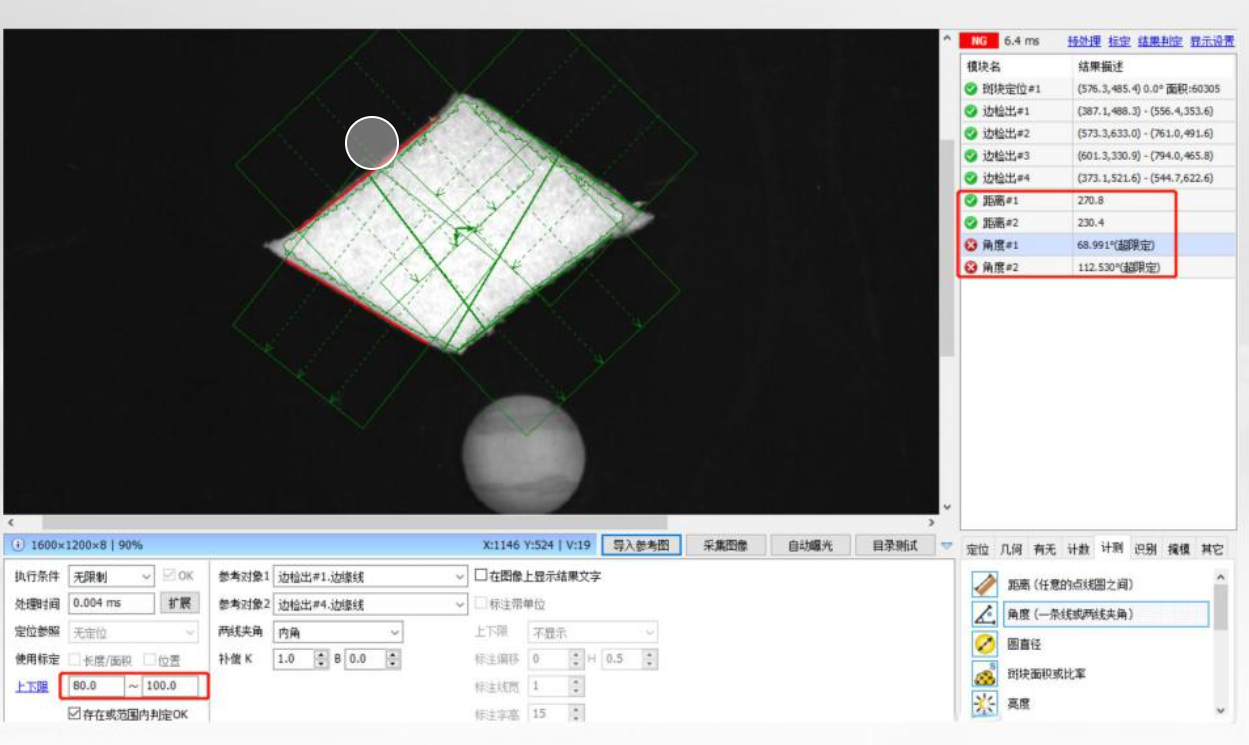Click the 自动曝光 button
The width and height of the screenshot is (1249, 745).
810,545
